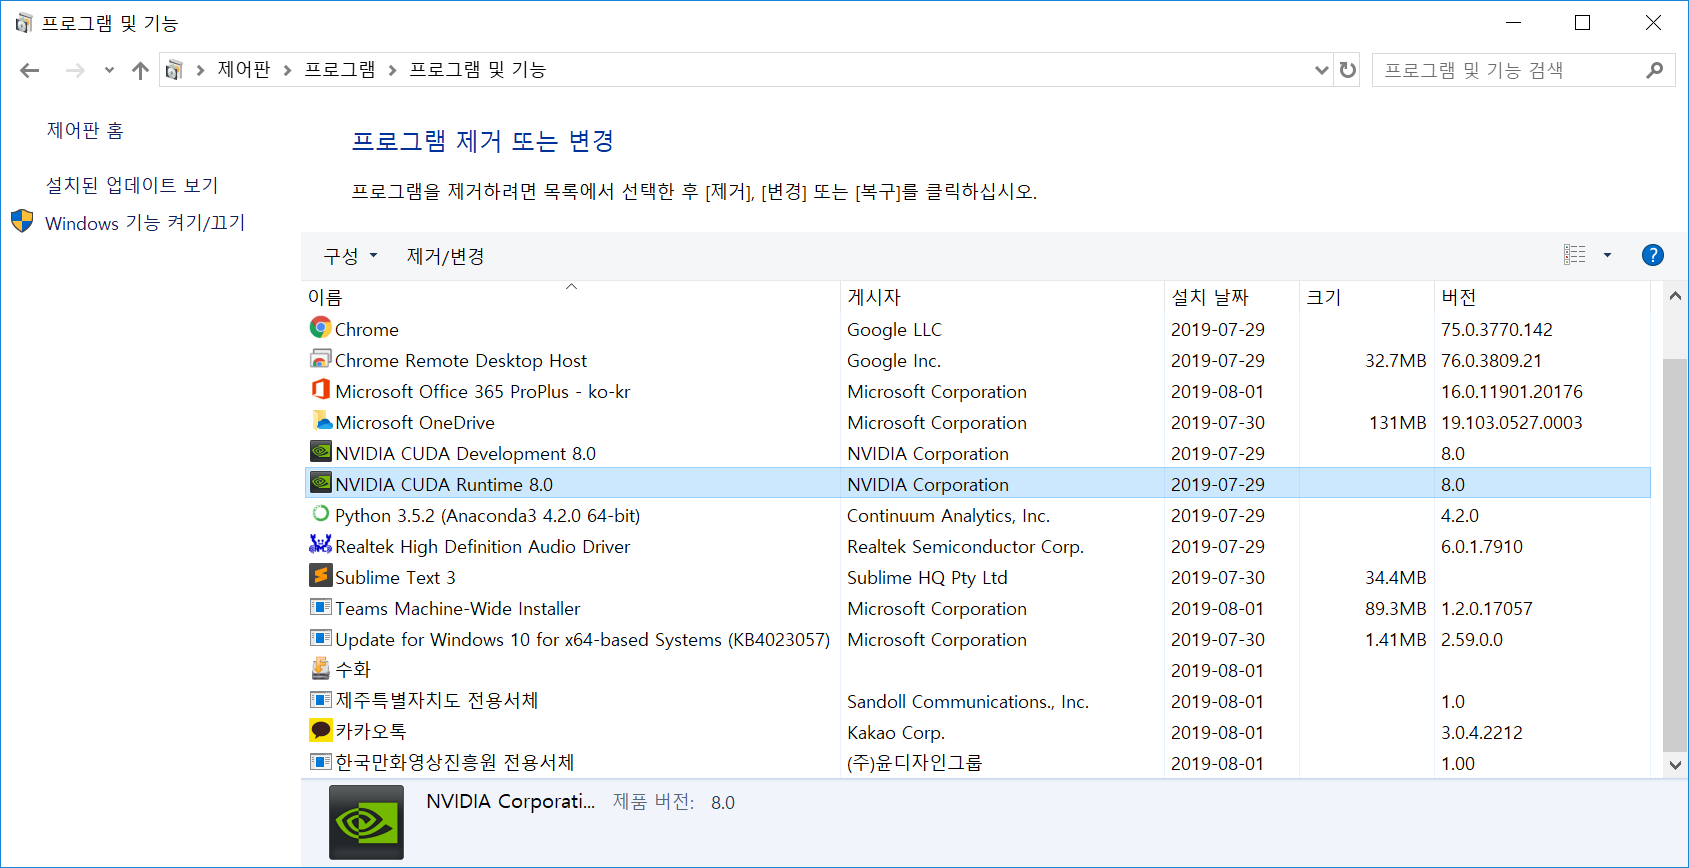Click the Chrome program icon
Screen dimensions: 1689x868
tap(320, 328)
